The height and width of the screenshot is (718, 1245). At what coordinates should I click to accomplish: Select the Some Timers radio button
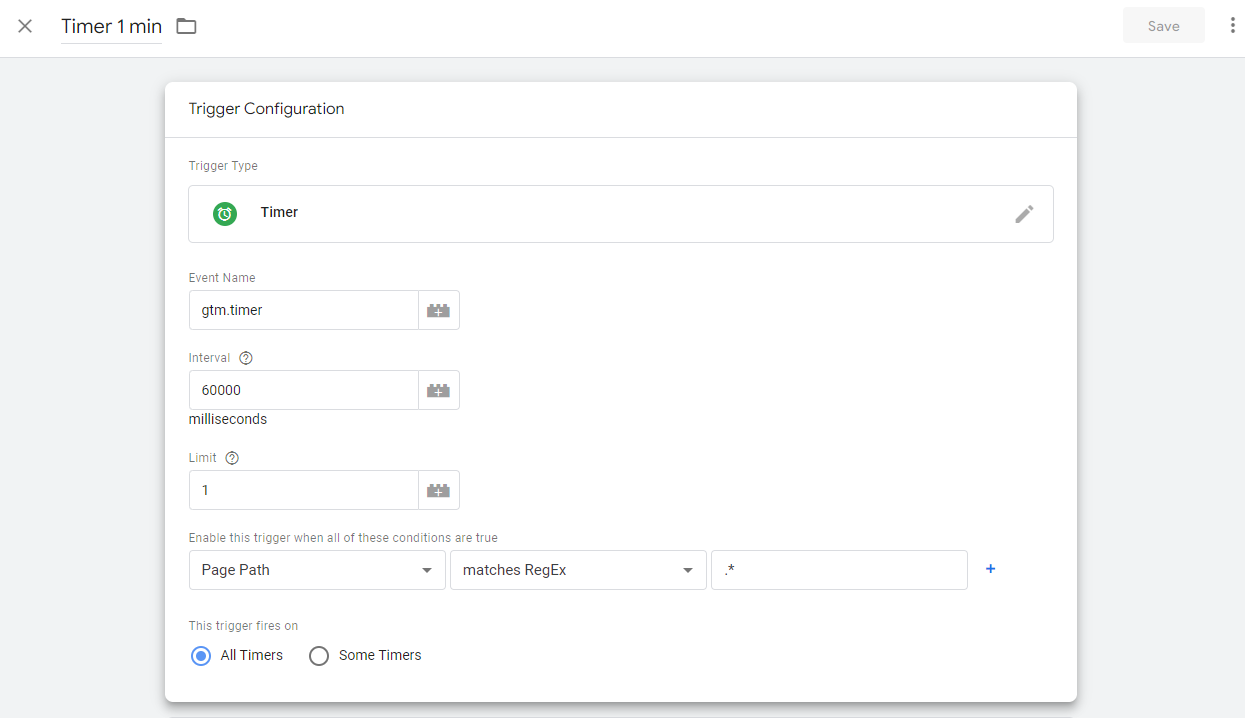coord(319,655)
